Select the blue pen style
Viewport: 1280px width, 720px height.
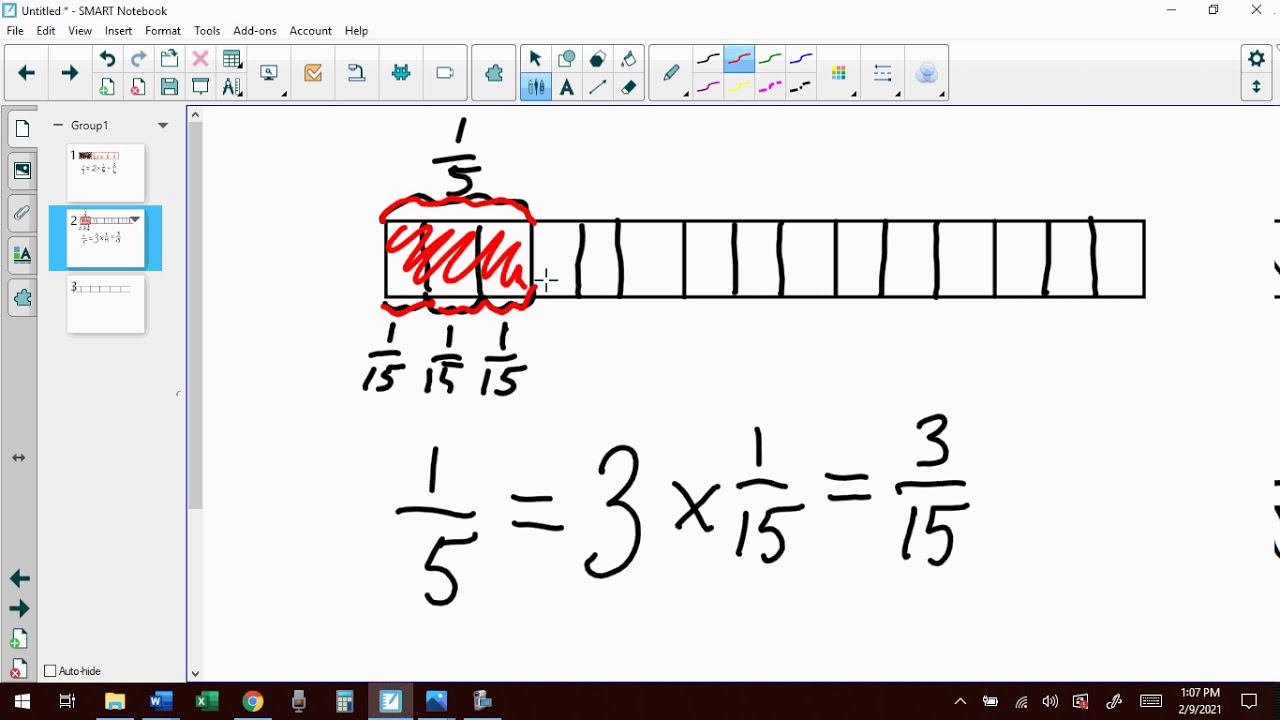click(x=801, y=59)
